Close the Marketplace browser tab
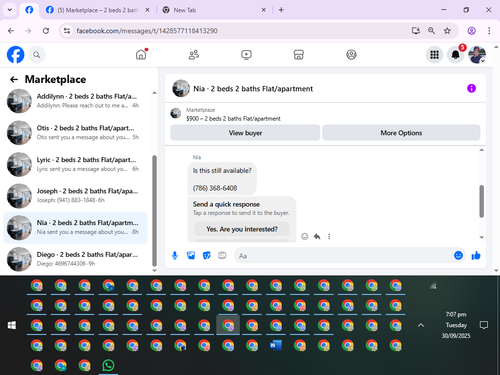This screenshot has width=500, height=375. pos(147,10)
